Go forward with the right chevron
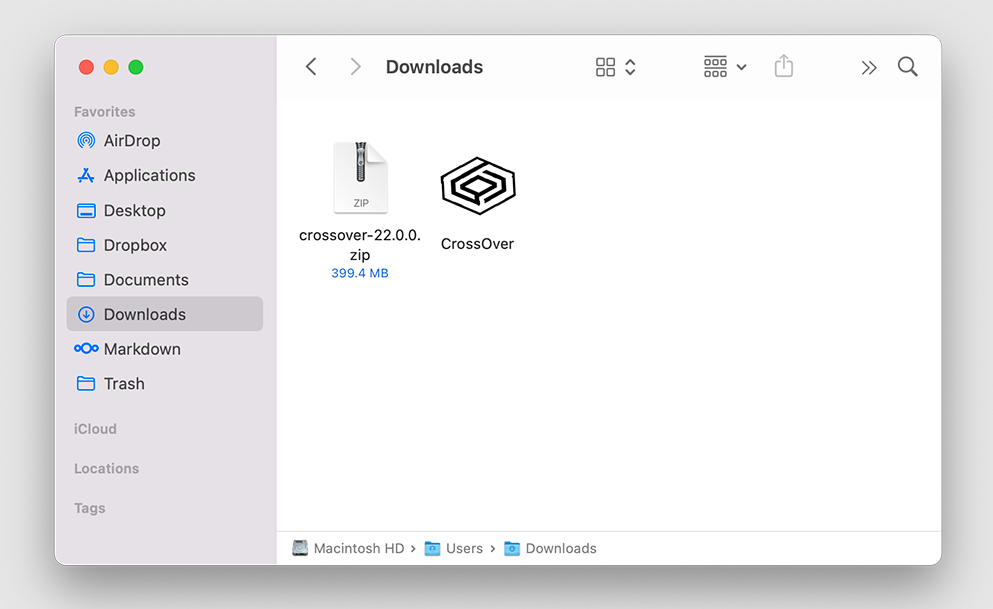Image resolution: width=993 pixels, height=609 pixels. point(355,66)
